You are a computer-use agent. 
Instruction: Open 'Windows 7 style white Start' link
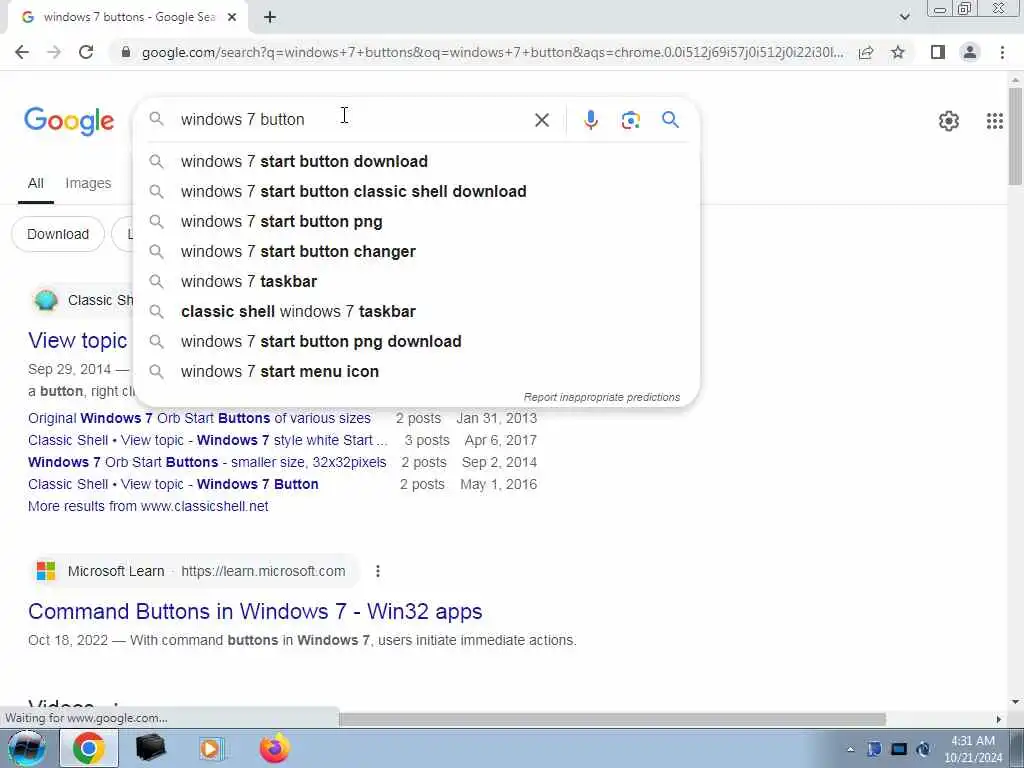[x=208, y=440]
